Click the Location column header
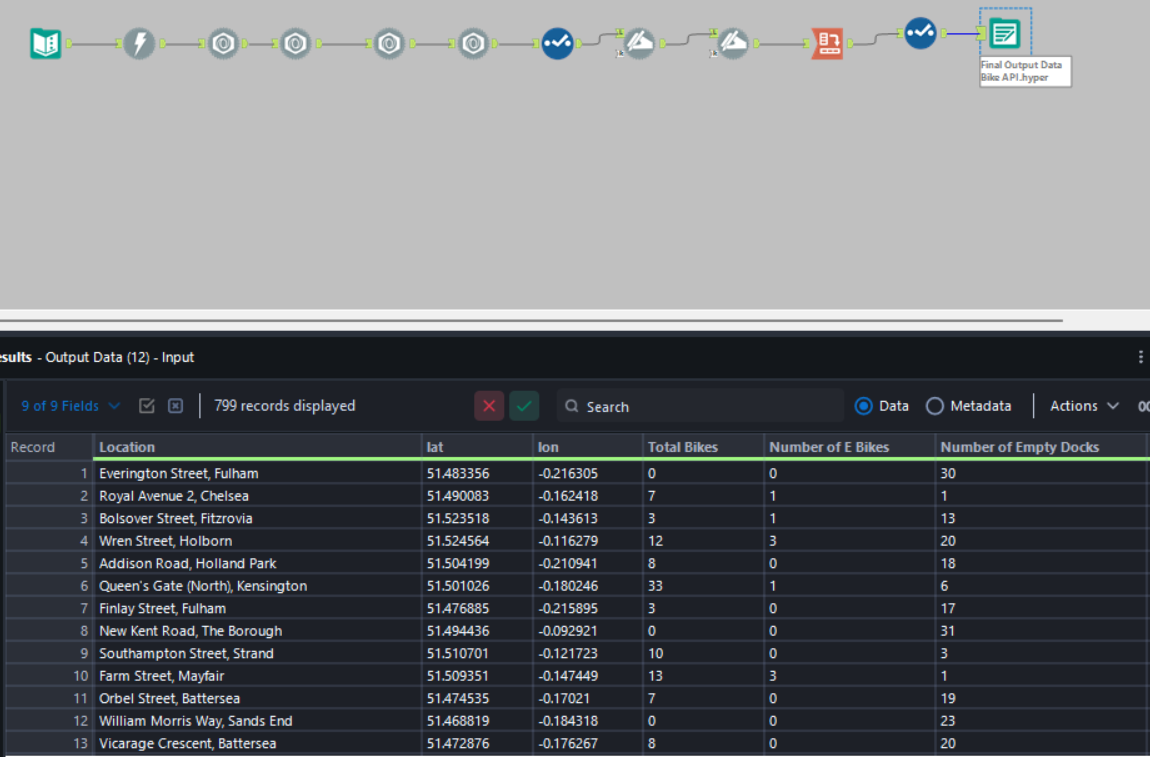Screen dimensions: 1150x757 point(257,447)
